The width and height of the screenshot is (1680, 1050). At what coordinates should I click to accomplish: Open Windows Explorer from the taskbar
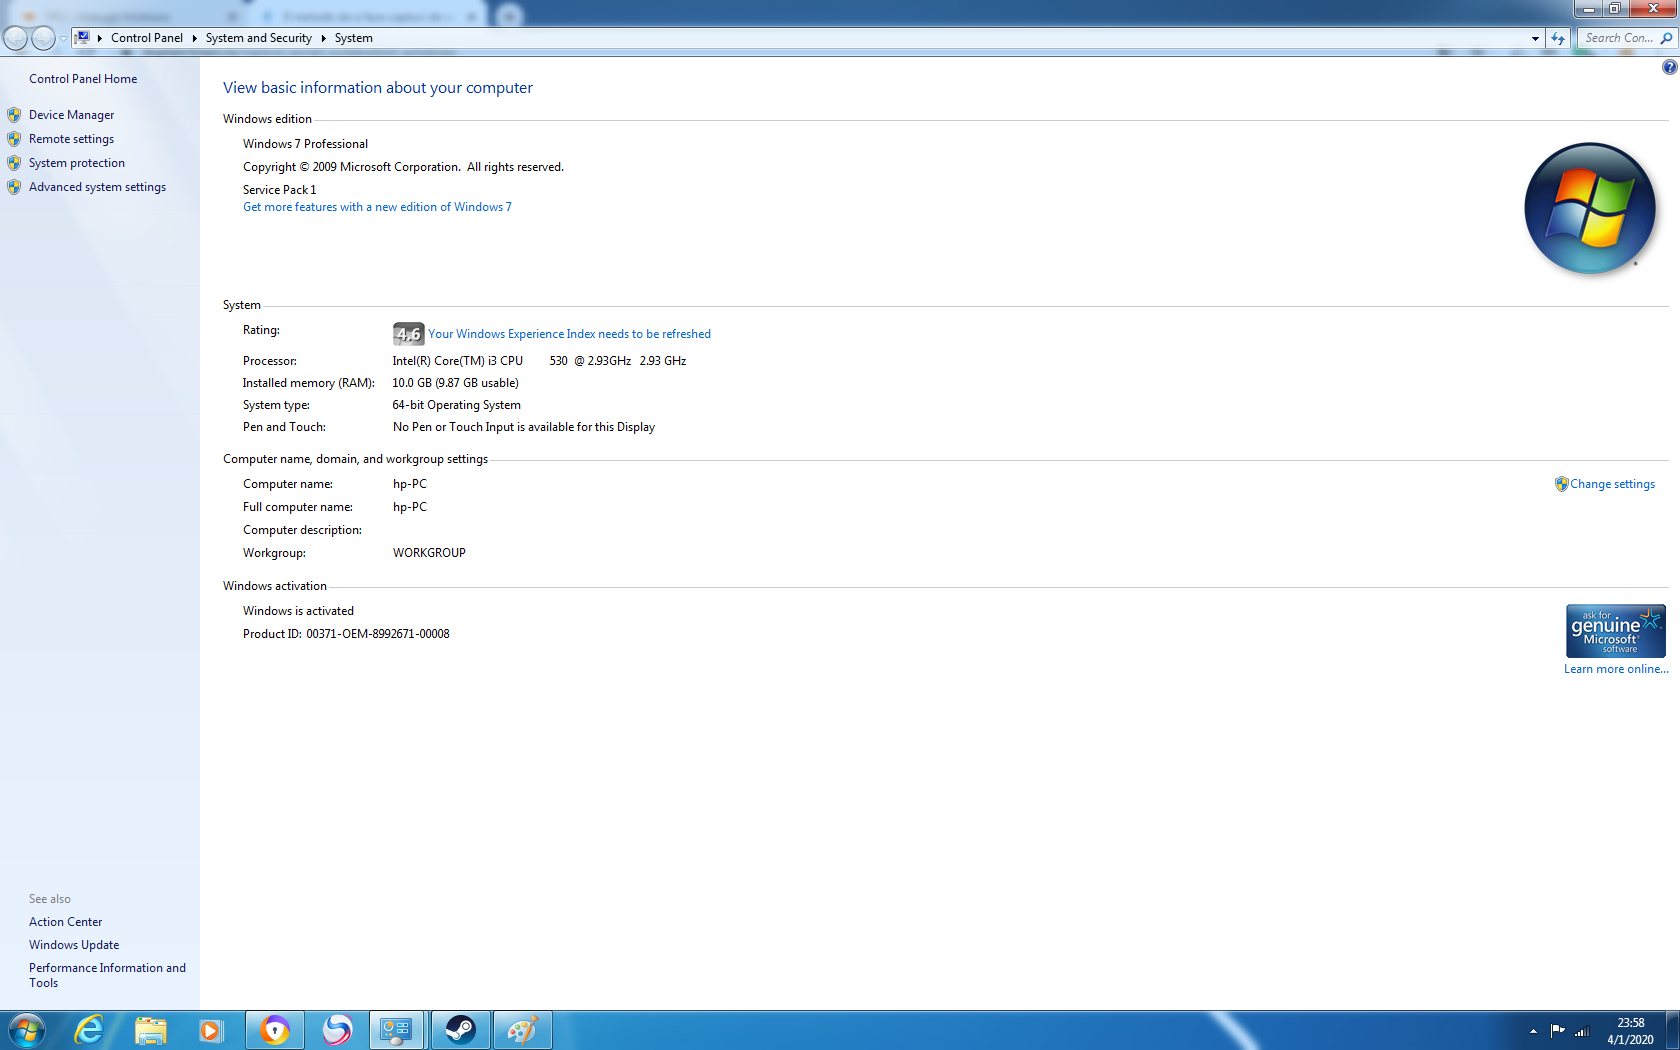150,1030
